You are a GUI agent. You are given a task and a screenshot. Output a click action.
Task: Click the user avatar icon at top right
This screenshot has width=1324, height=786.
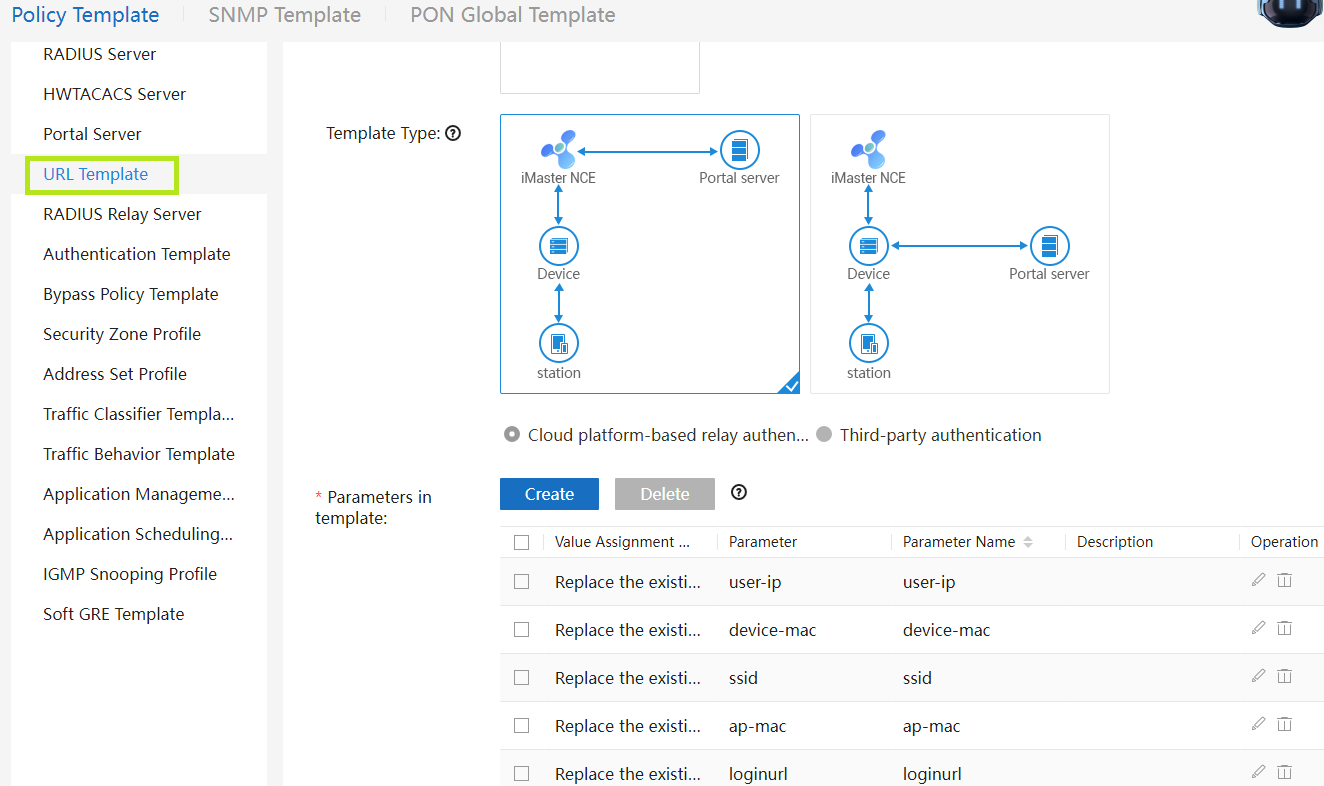(1290, 12)
